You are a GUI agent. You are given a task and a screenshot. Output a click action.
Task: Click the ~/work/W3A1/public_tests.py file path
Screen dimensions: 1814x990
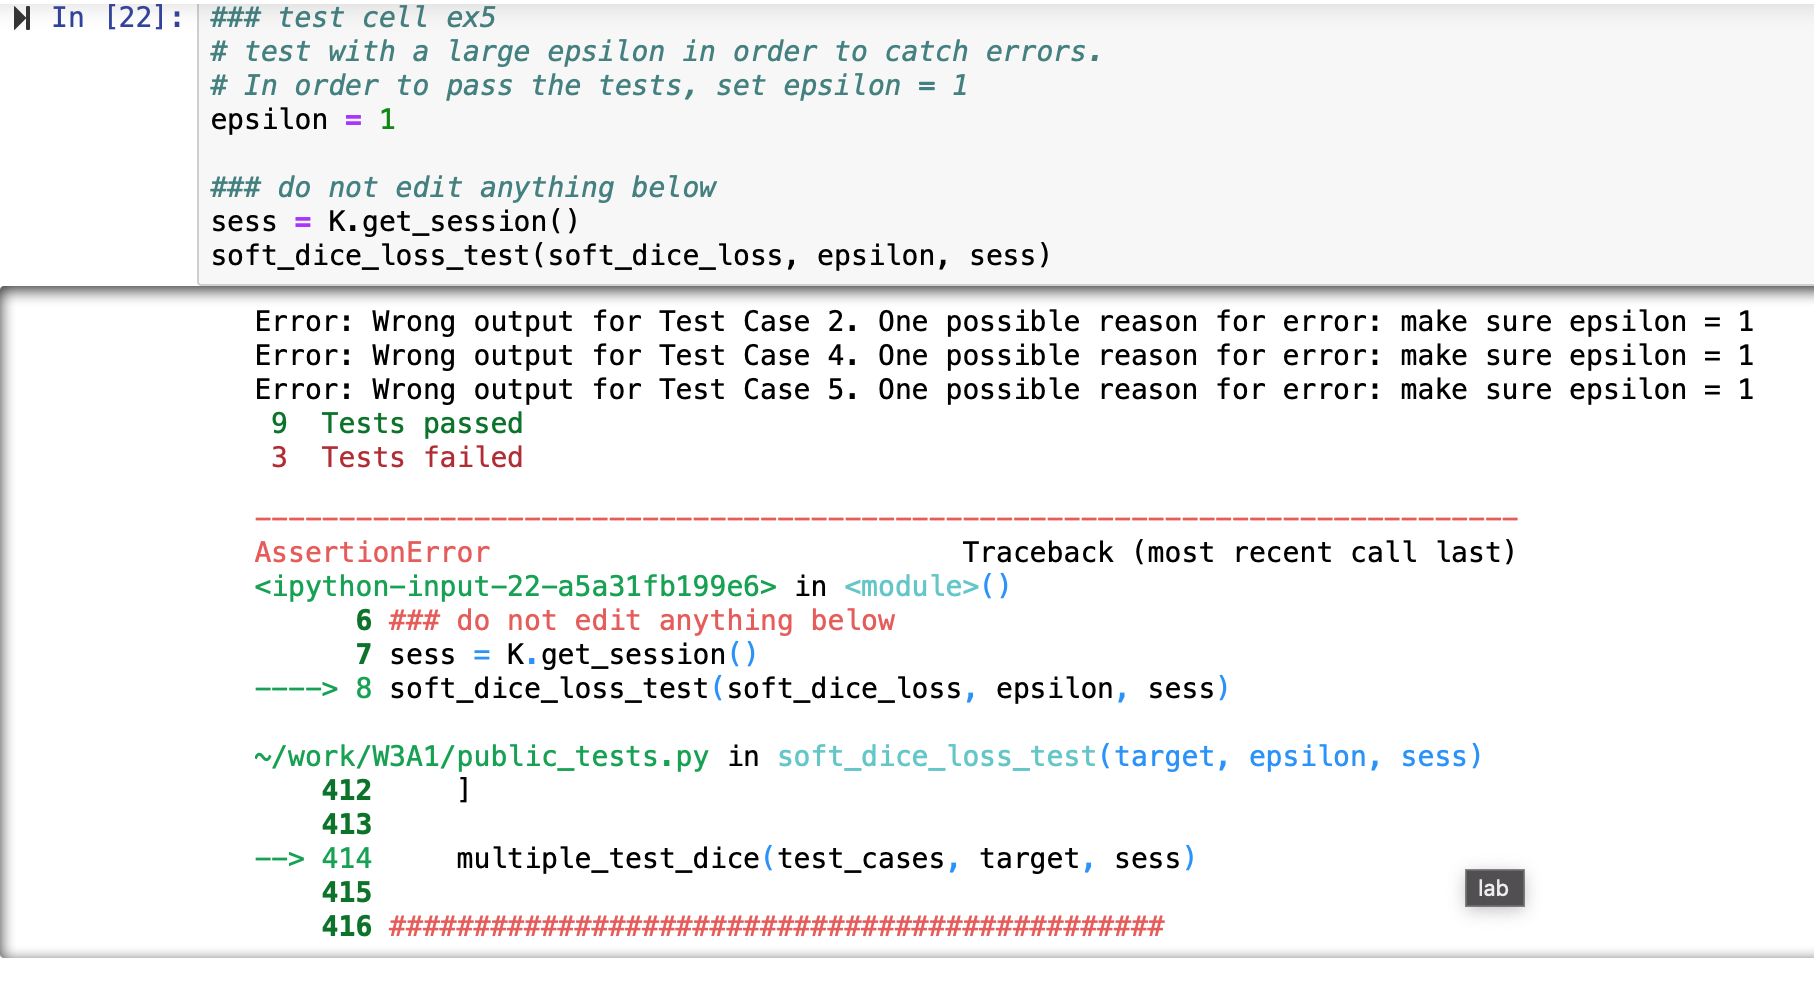point(482,757)
